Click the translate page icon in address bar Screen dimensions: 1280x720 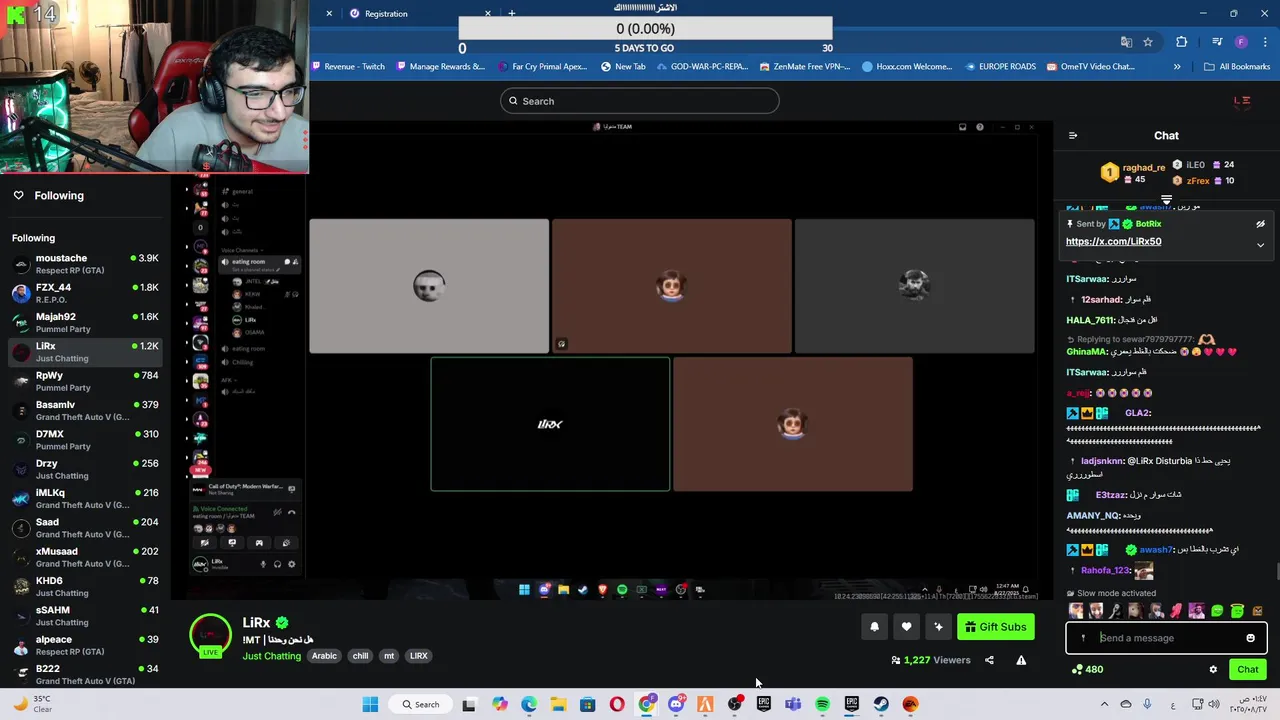tap(1126, 42)
